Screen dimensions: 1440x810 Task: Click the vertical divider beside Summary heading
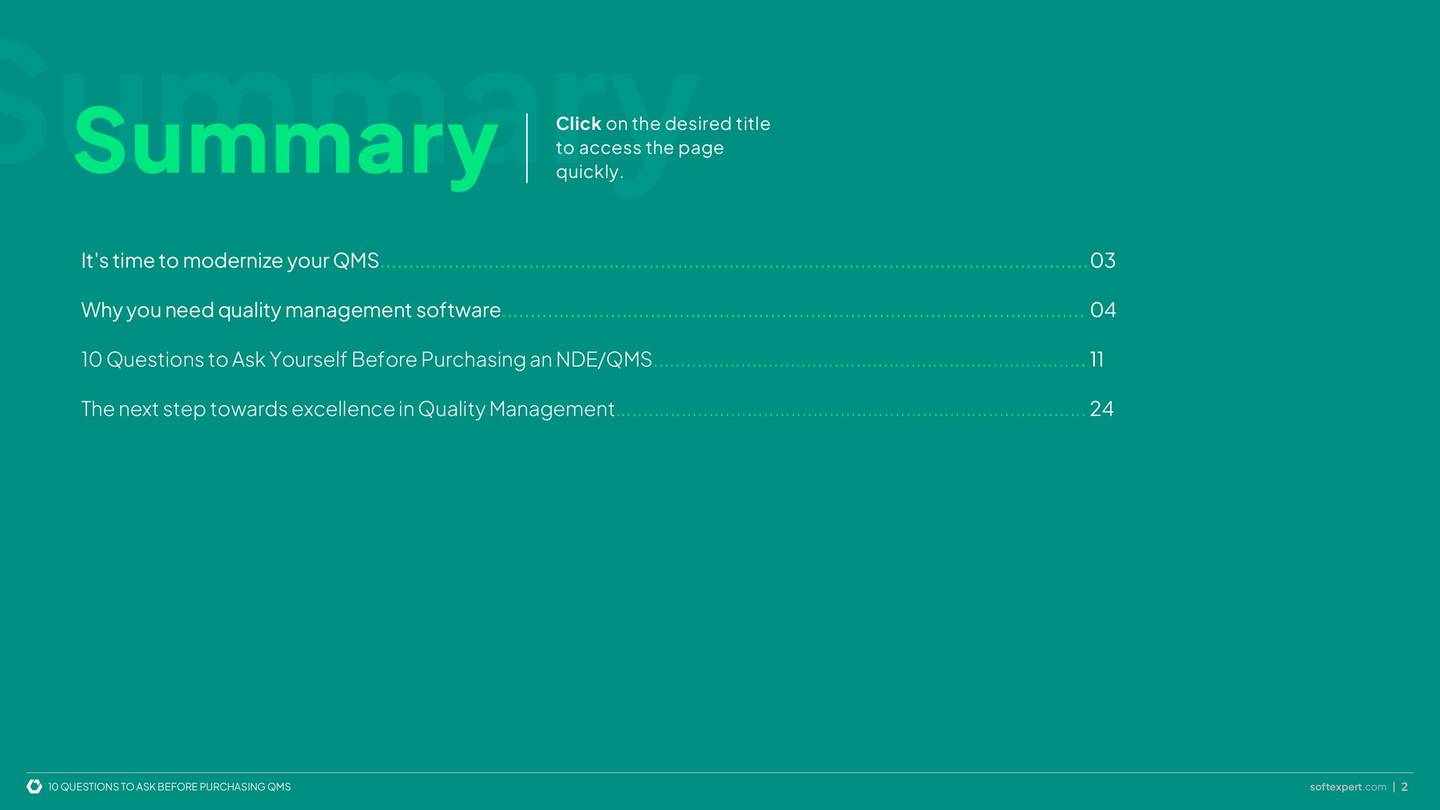[527, 148]
